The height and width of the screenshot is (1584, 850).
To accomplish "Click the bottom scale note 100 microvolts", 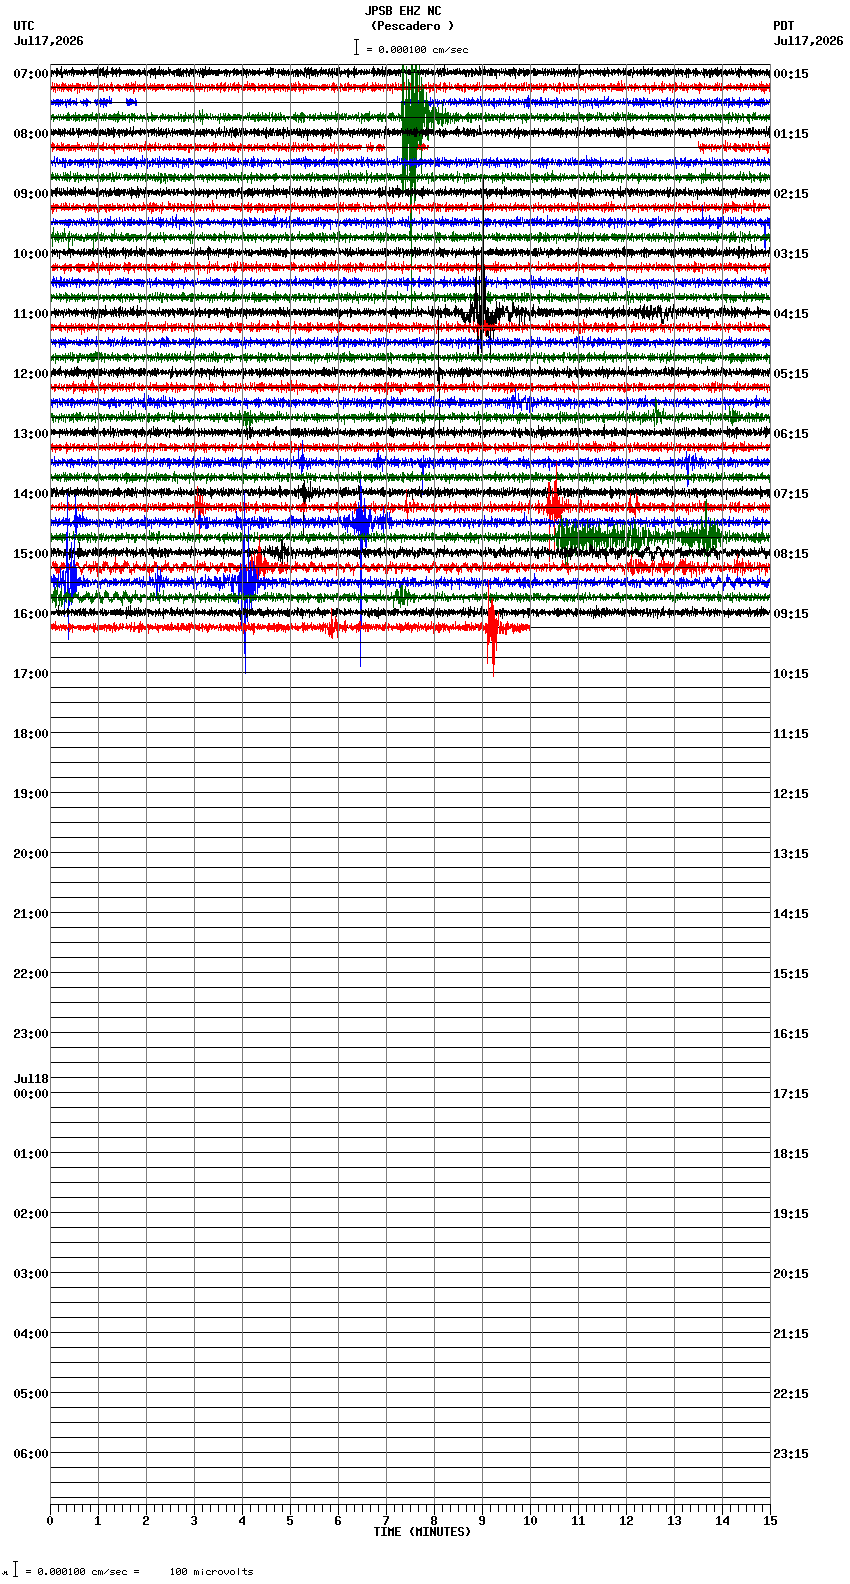I will [x=212, y=1572].
